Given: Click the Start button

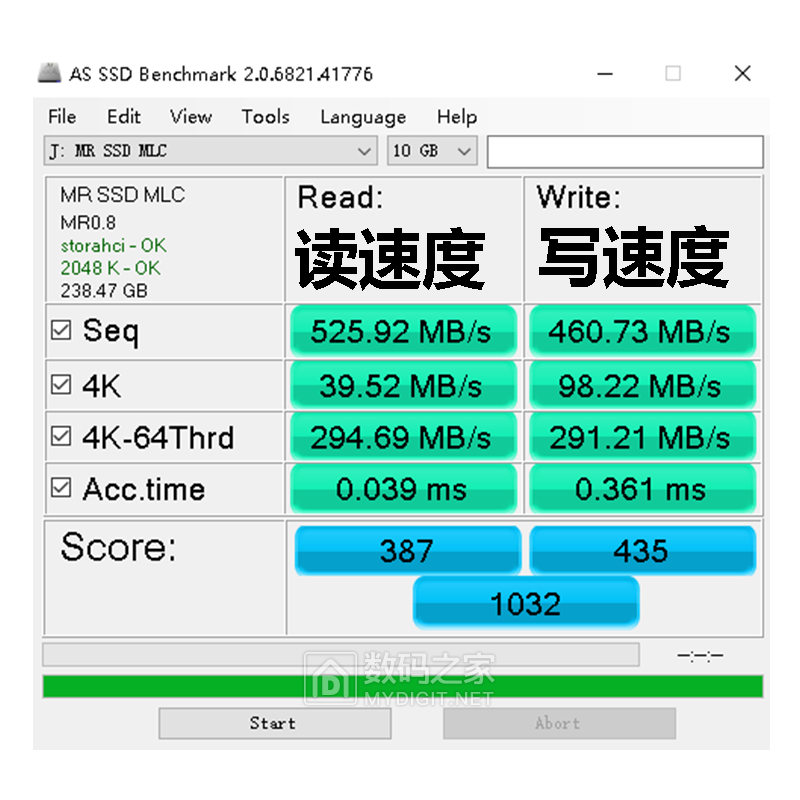Looking at the screenshot, I should 275,723.
